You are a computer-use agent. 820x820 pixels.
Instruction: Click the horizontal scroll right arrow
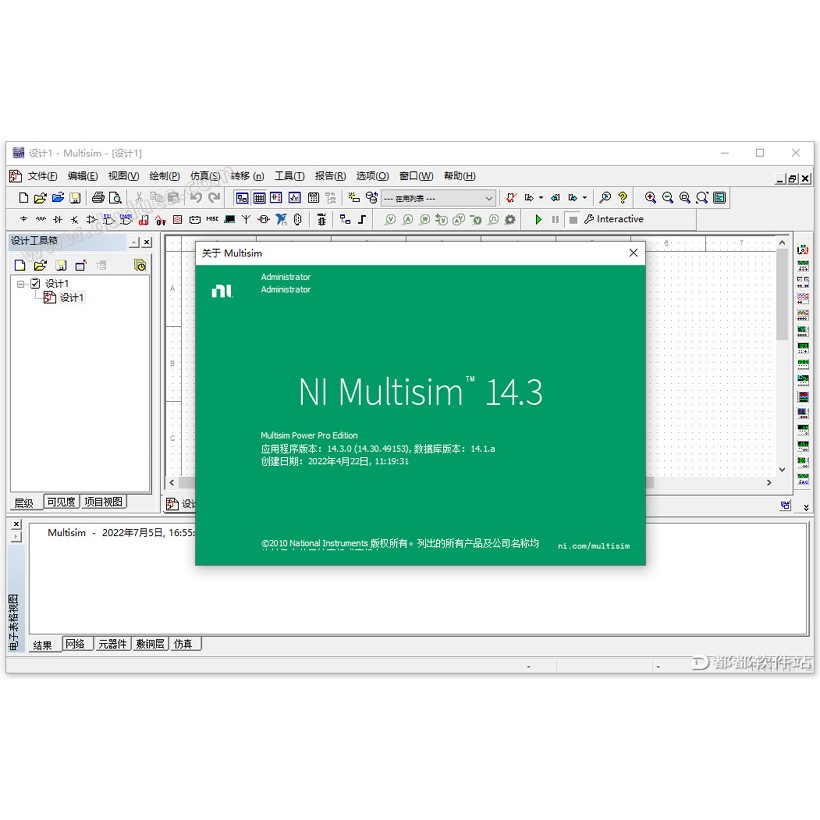(769, 482)
